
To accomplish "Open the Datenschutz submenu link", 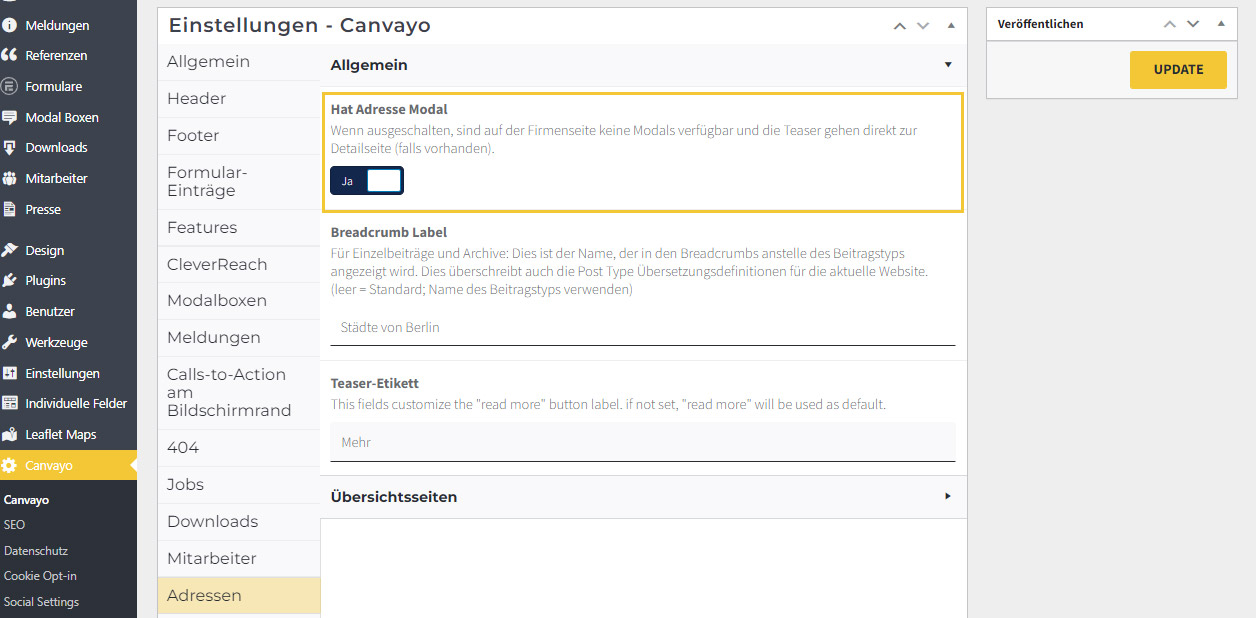I will (36, 551).
